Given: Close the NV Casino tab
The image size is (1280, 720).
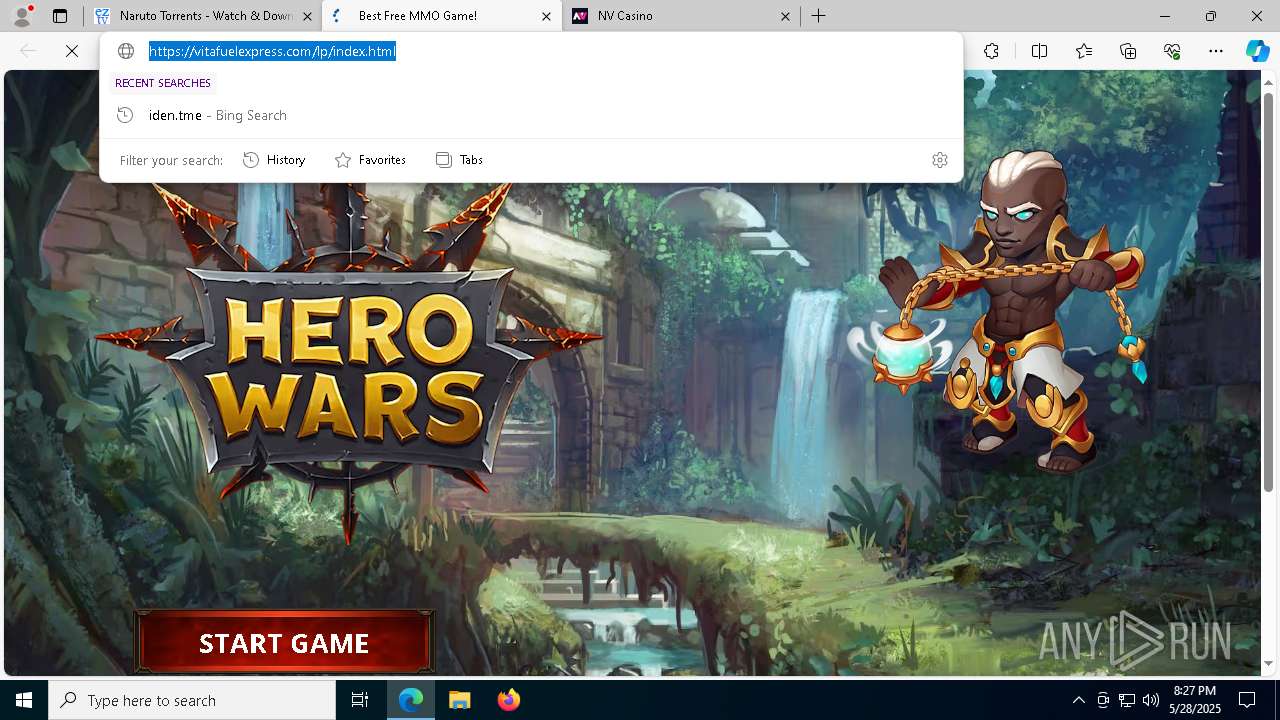Looking at the screenshot, I should 785,16.
